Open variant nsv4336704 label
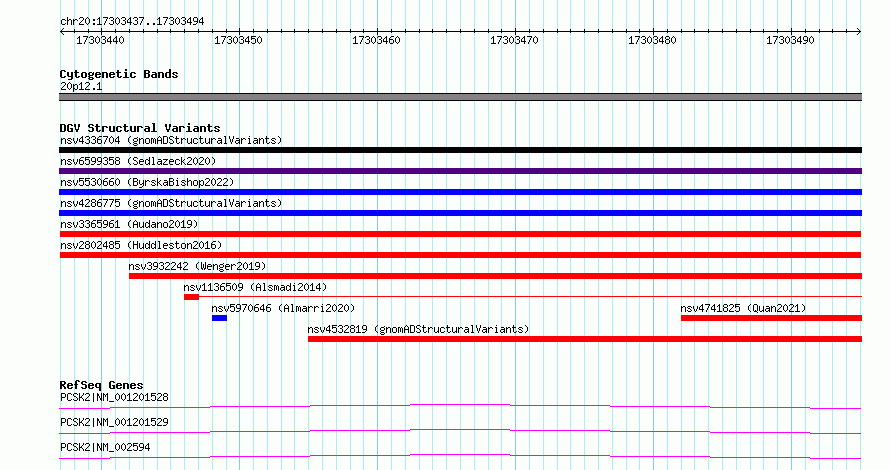890x470 pixels. pos(171,140)
